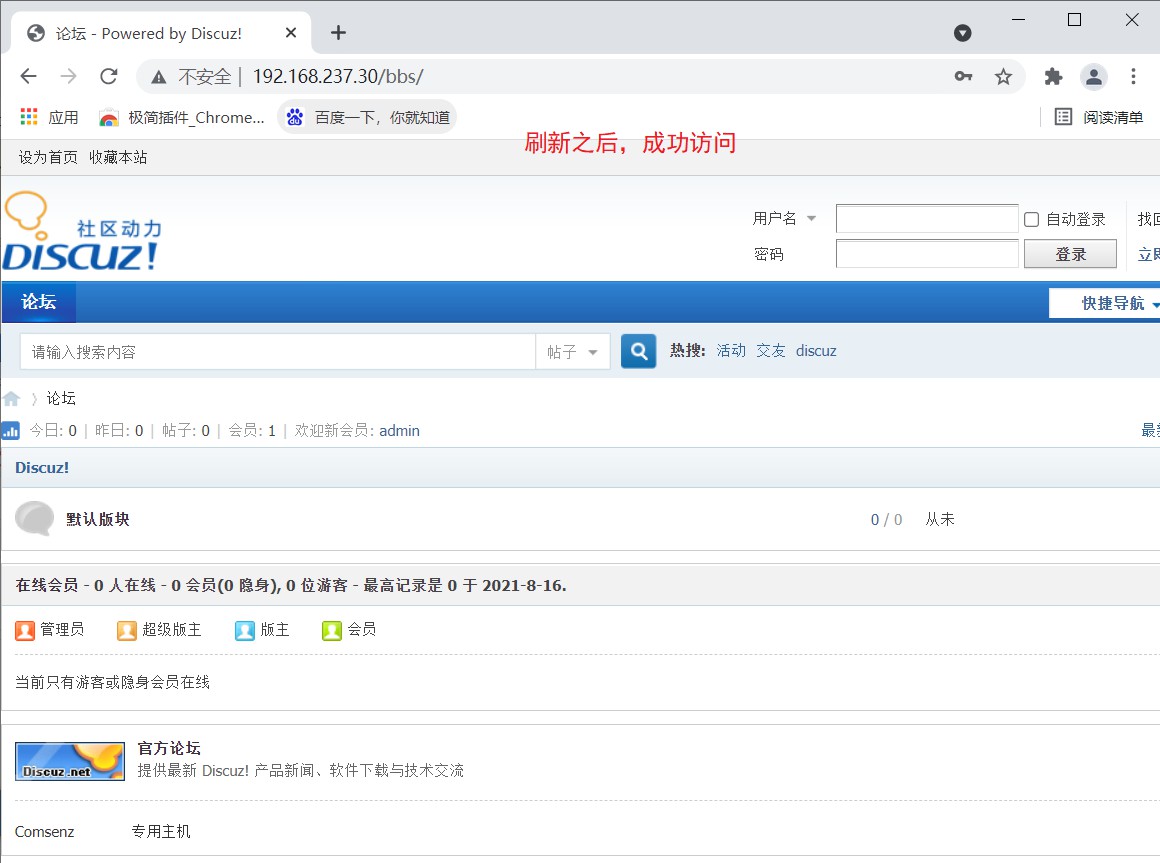This screenshot has width=1160, height=863.
Task: Click the blue search magnifier button
Action: click(638, 351)
